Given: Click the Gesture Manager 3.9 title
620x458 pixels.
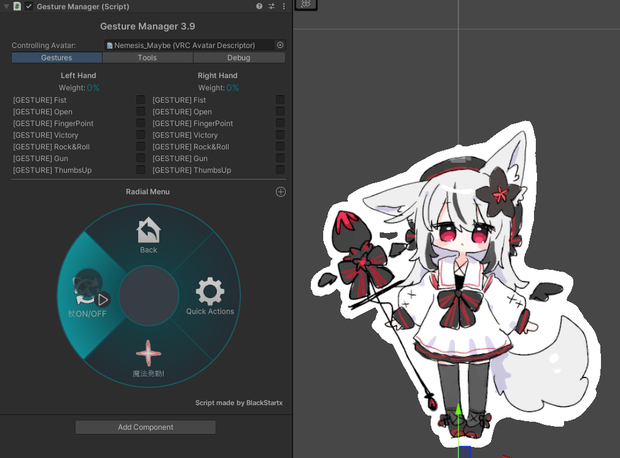Looking at the screenshot, I should (147, 26).
